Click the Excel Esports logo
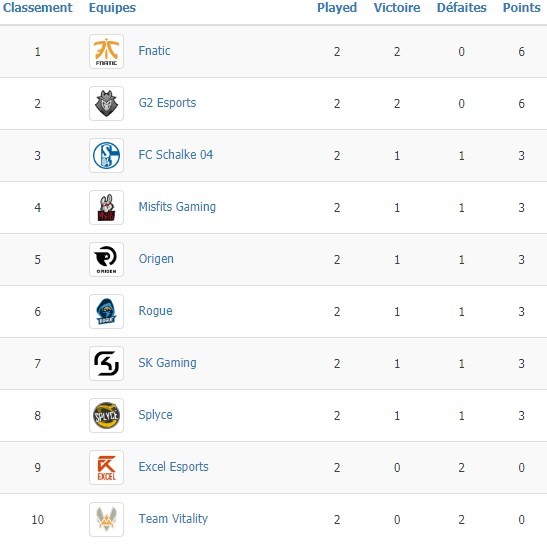This screenshot has width=547, height=546. tap(106, 468)
